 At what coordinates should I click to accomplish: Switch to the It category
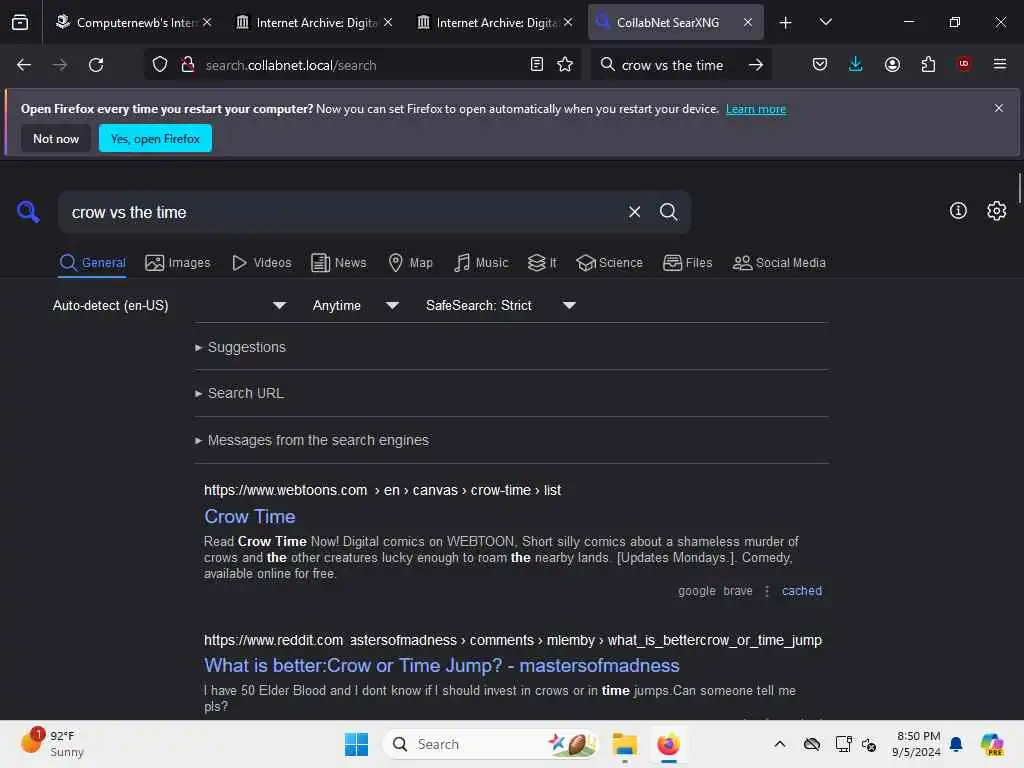pos(542,263)
